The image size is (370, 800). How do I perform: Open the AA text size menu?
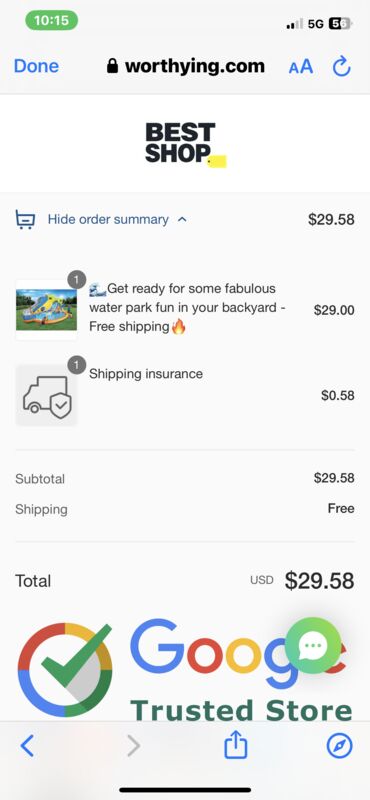(x=301, y=66)
